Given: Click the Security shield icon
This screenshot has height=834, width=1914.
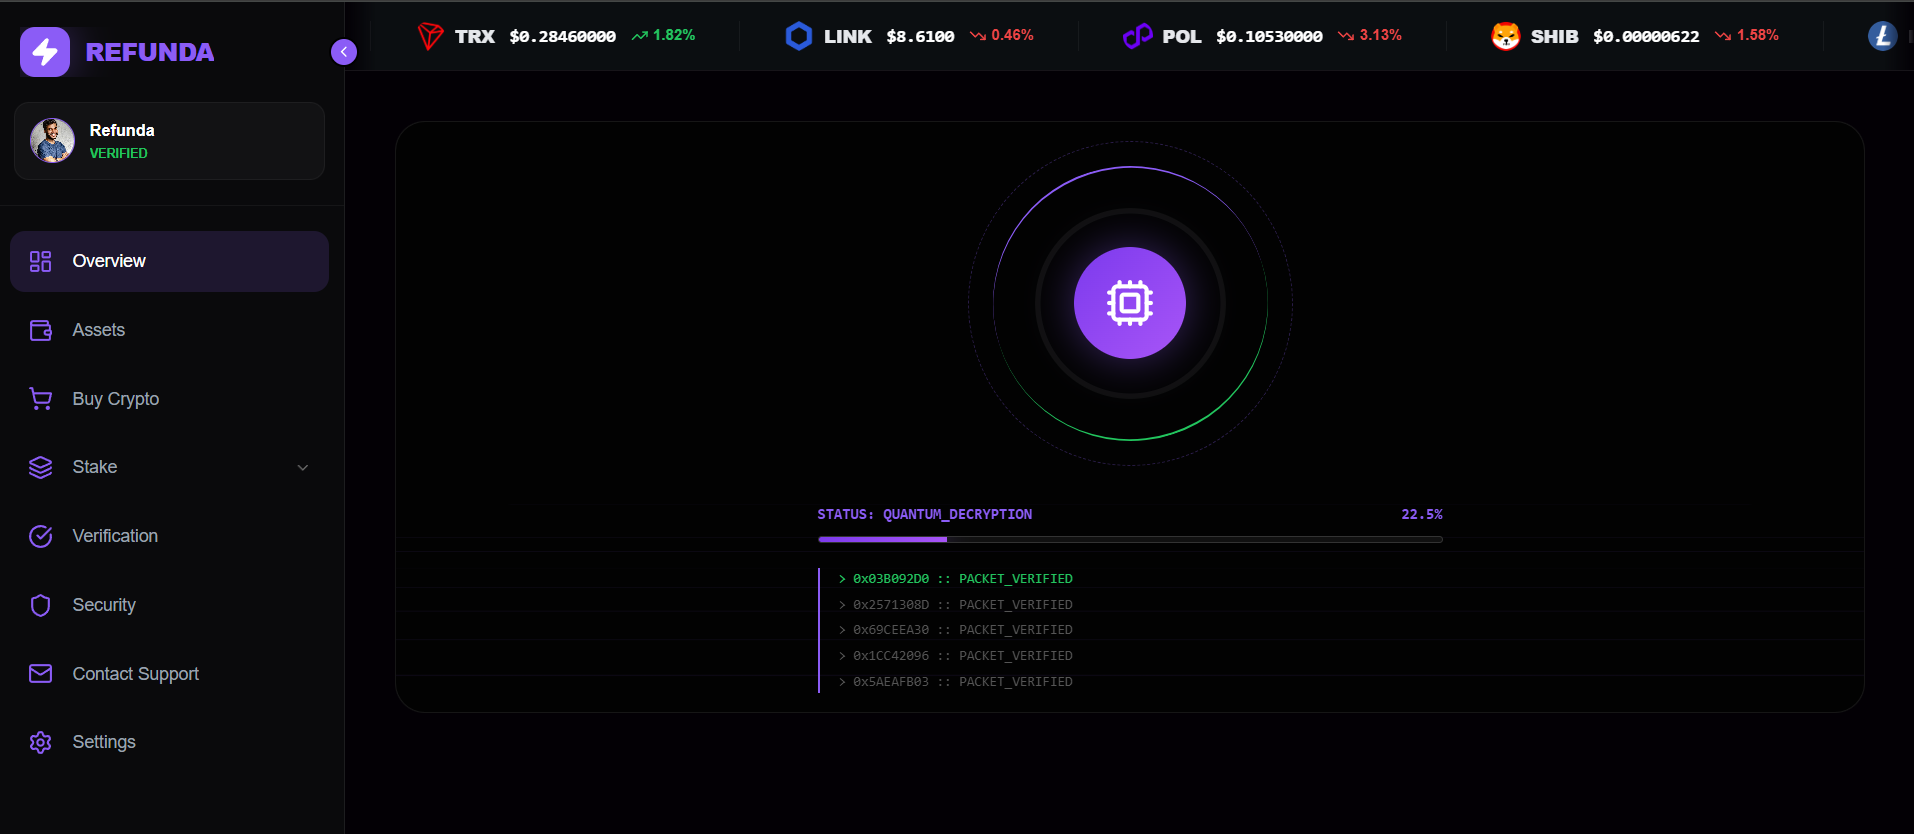Looking at the screenshot, I should point(41,605).
